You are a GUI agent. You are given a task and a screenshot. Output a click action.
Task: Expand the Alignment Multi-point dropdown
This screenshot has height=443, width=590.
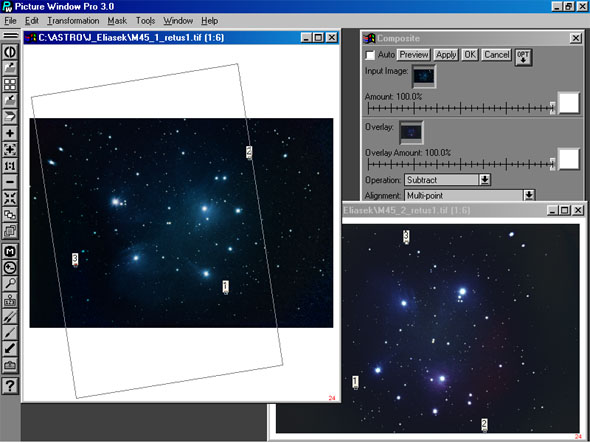coord(529,195)
